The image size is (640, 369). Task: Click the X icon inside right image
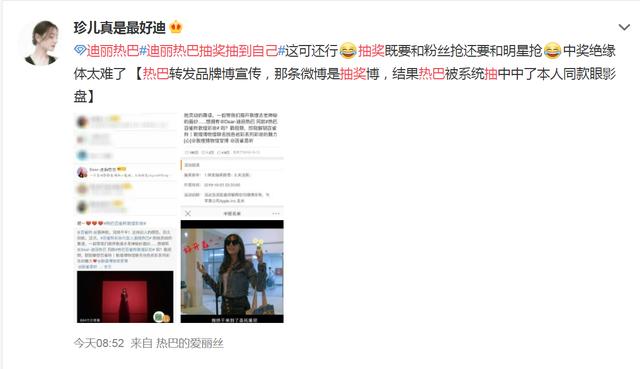coord(188,213)
